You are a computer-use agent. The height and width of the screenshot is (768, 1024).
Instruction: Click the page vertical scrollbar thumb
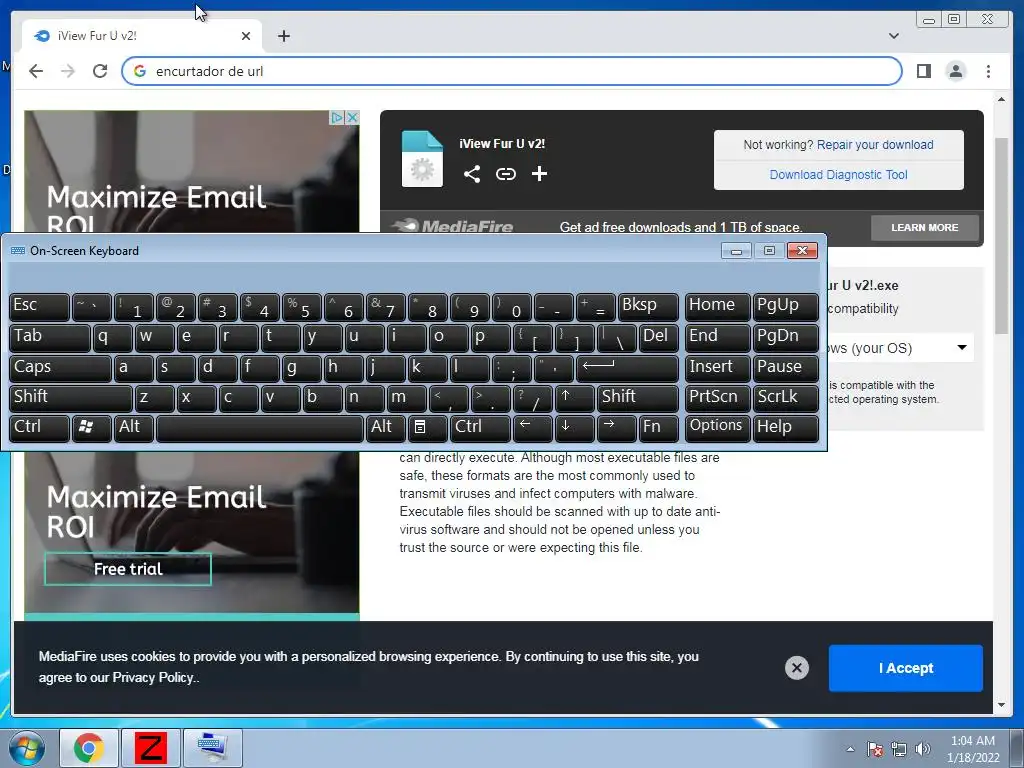click(x=1001, y=235)
